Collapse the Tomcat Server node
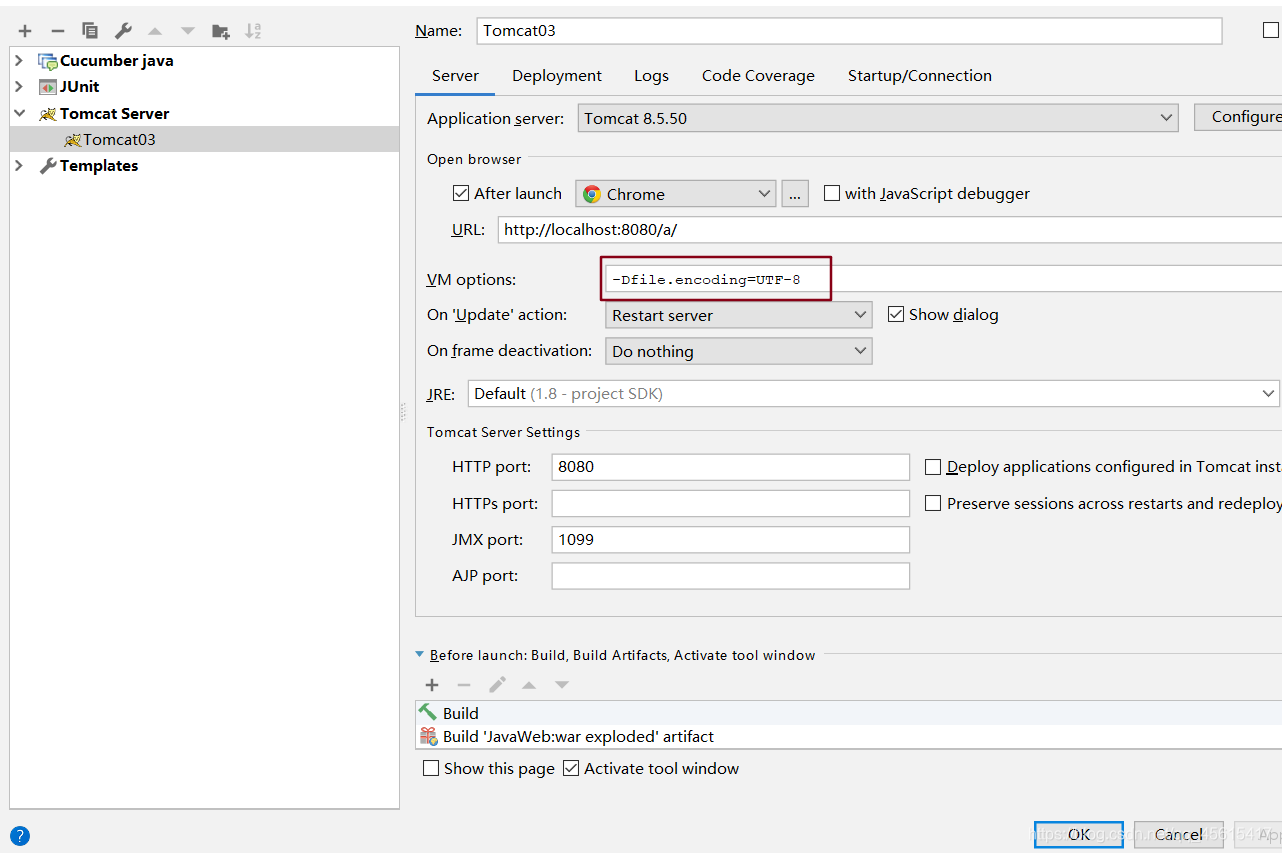 [x=19, y=114]
